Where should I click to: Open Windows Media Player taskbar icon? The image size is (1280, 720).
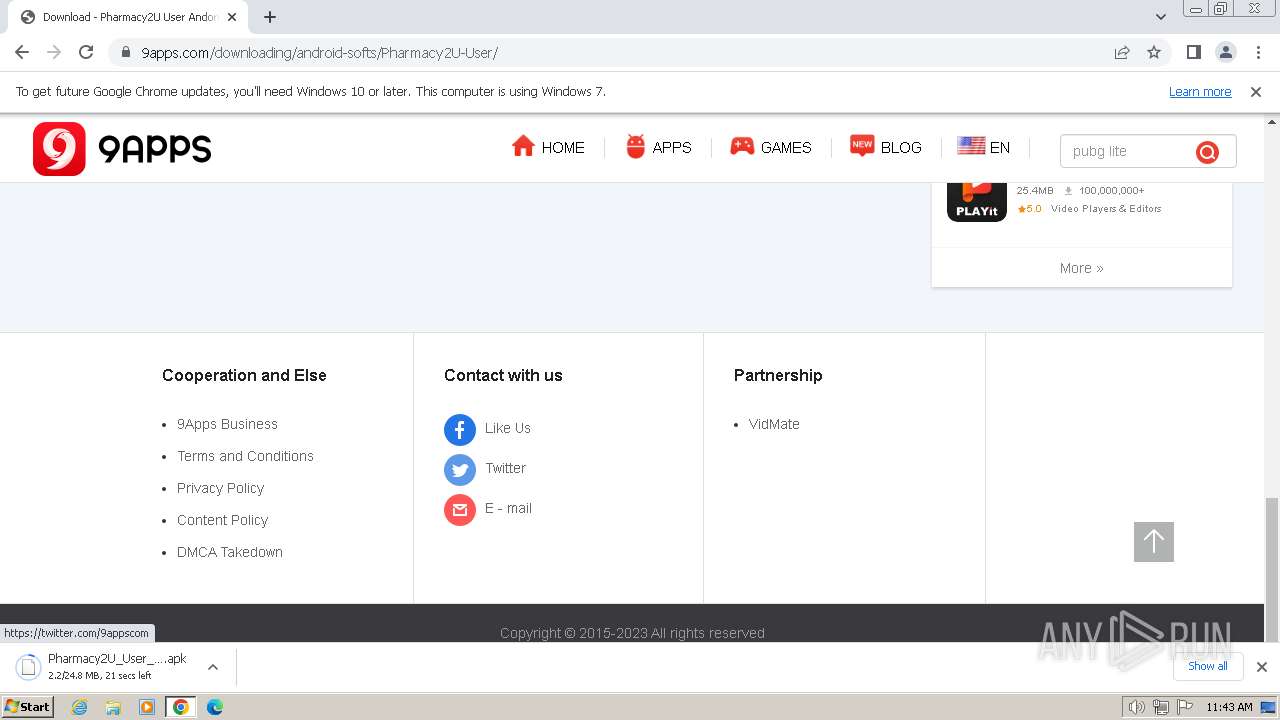pos(147,707)
